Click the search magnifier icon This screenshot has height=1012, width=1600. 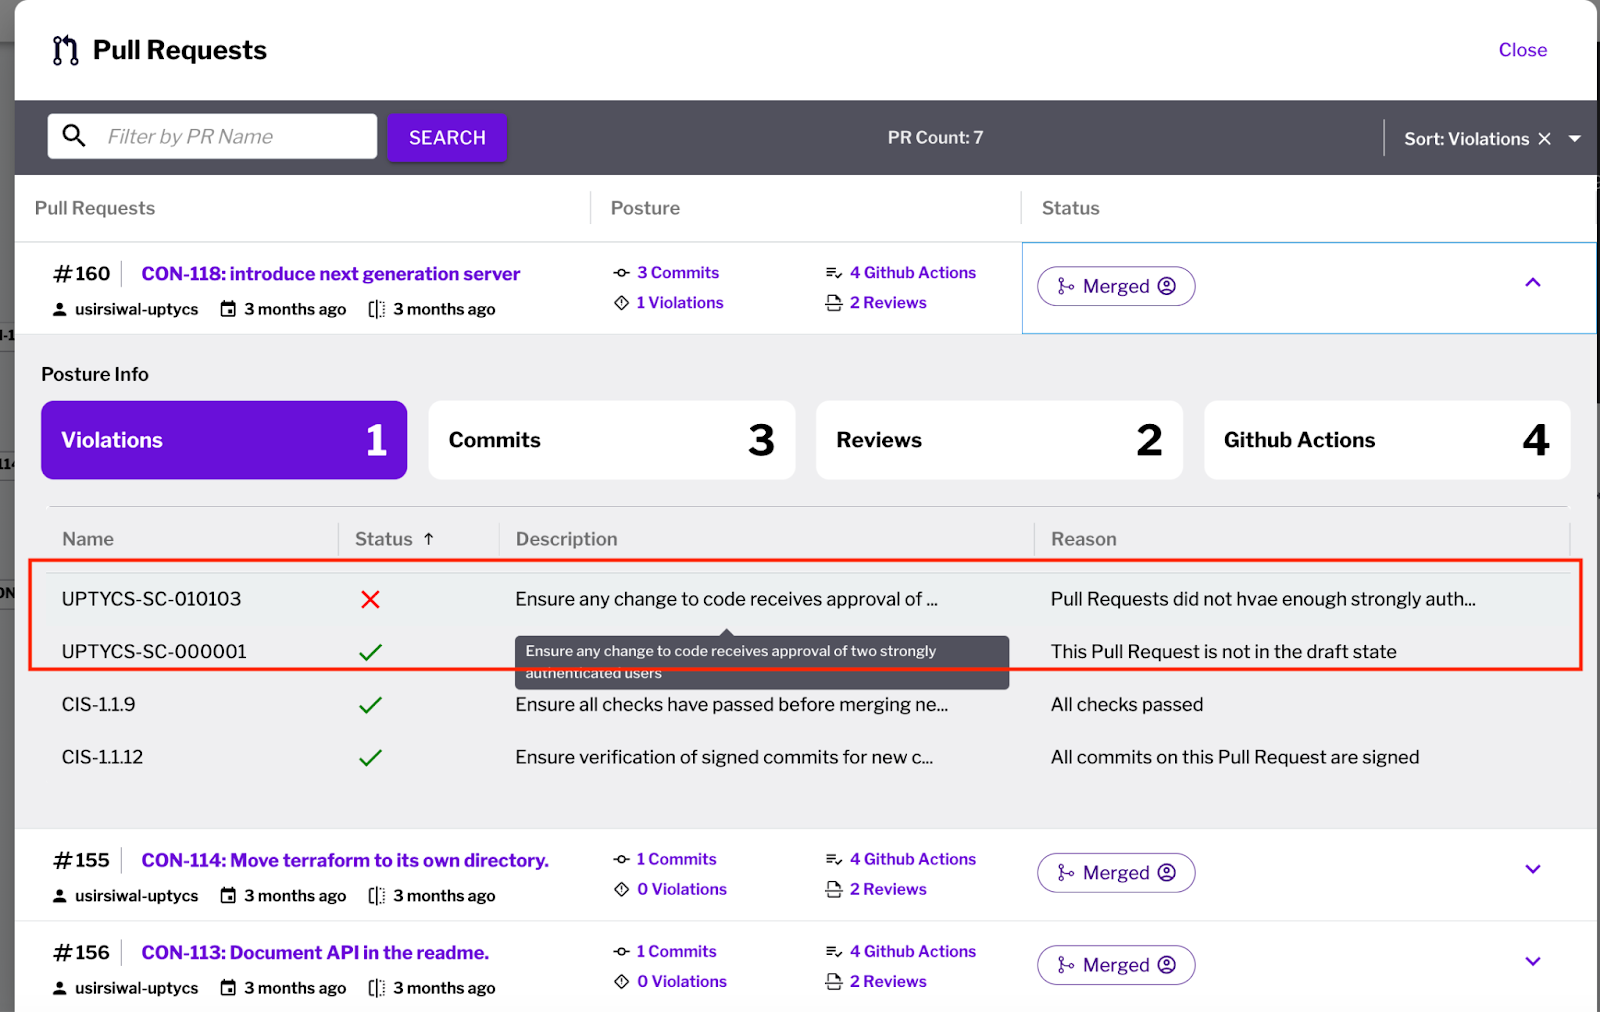pyautogui.click(x=74, y=135)
